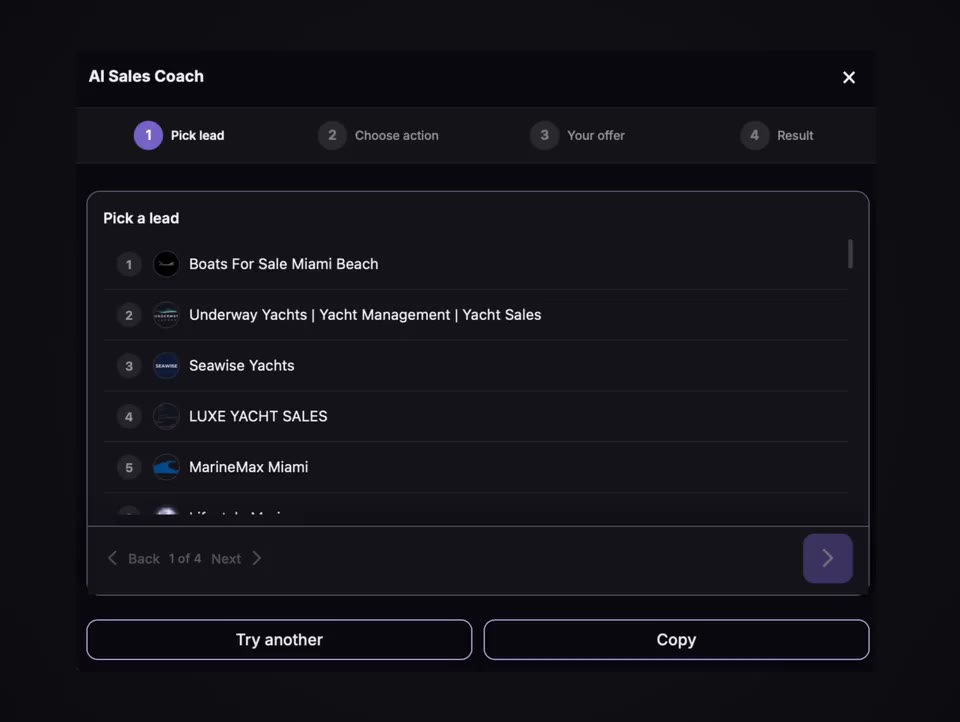
Task: Click the AI Sales Coach title
Action: coord(146,76)
